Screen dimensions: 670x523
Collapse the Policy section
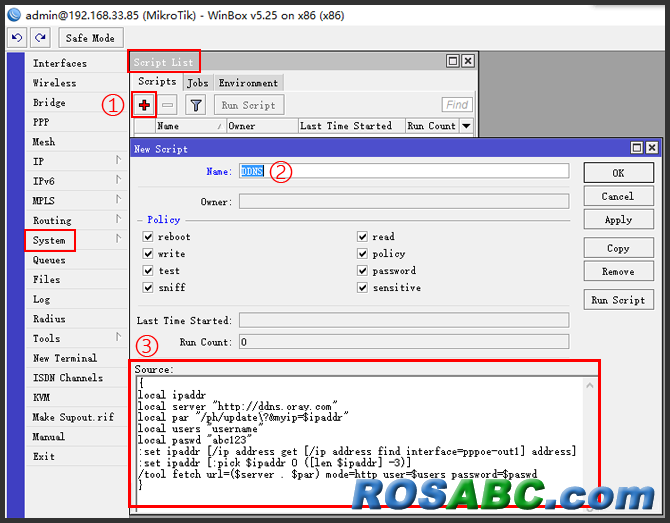tap(140, 220)
